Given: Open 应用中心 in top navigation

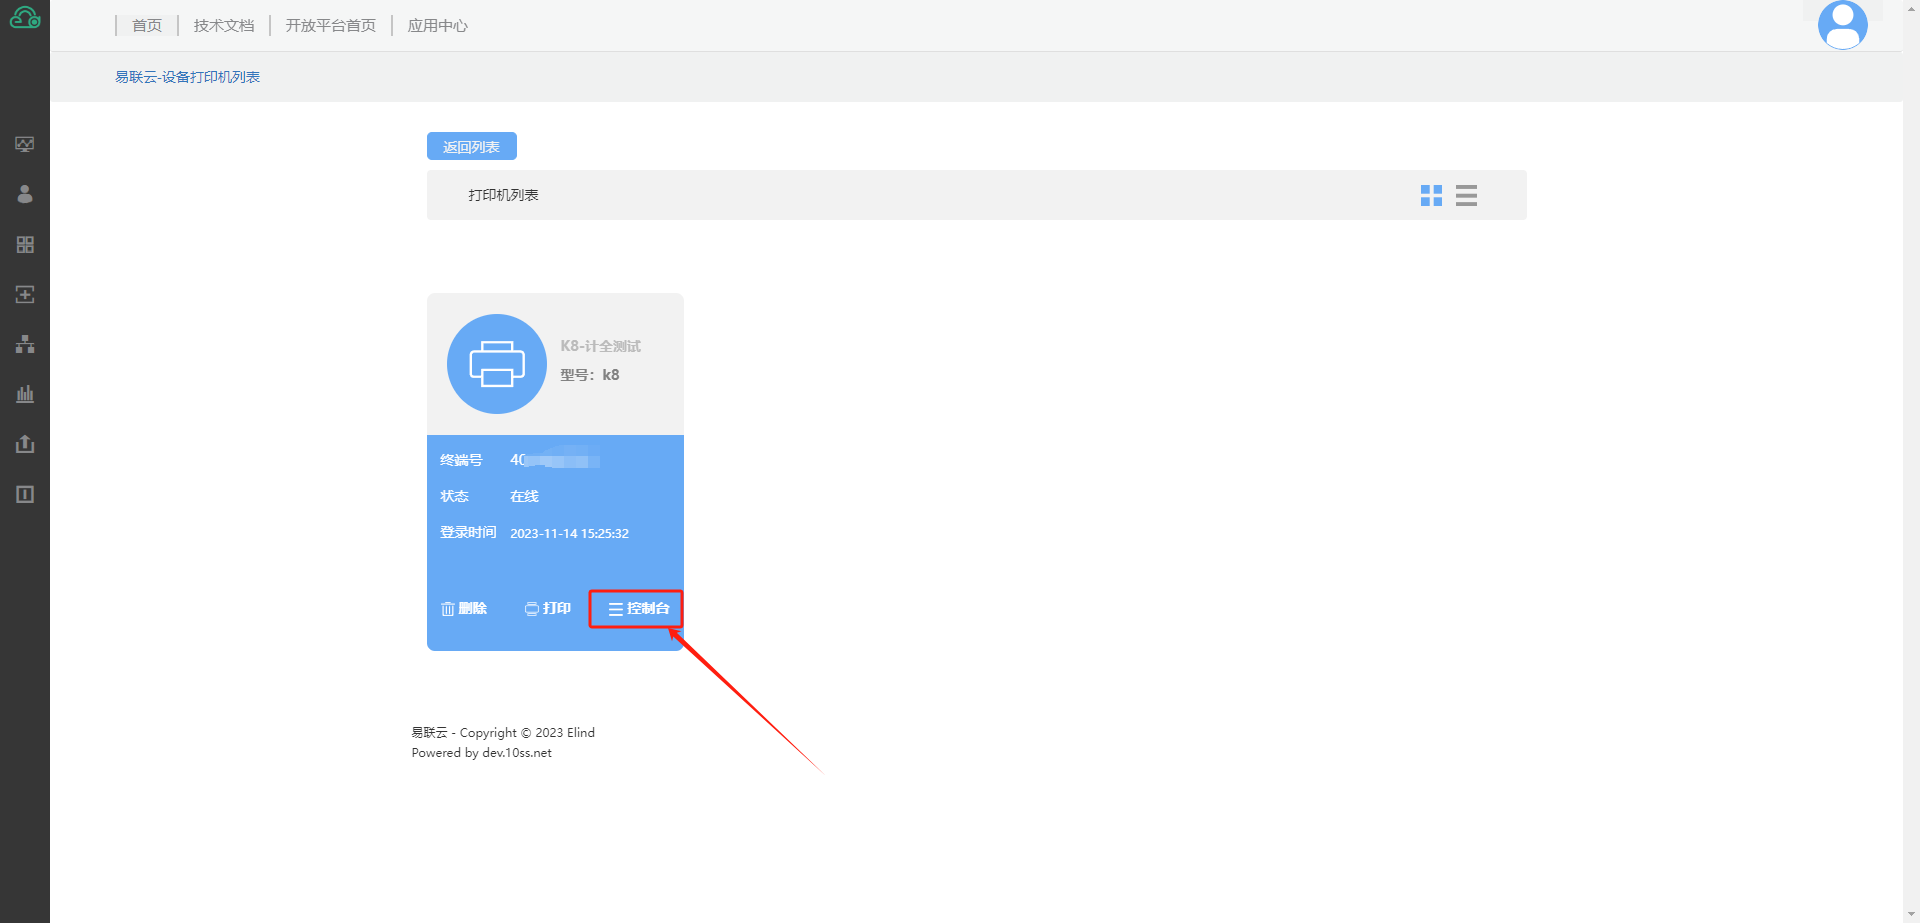Looking at the screenshot, I should [x=438, y=26].
